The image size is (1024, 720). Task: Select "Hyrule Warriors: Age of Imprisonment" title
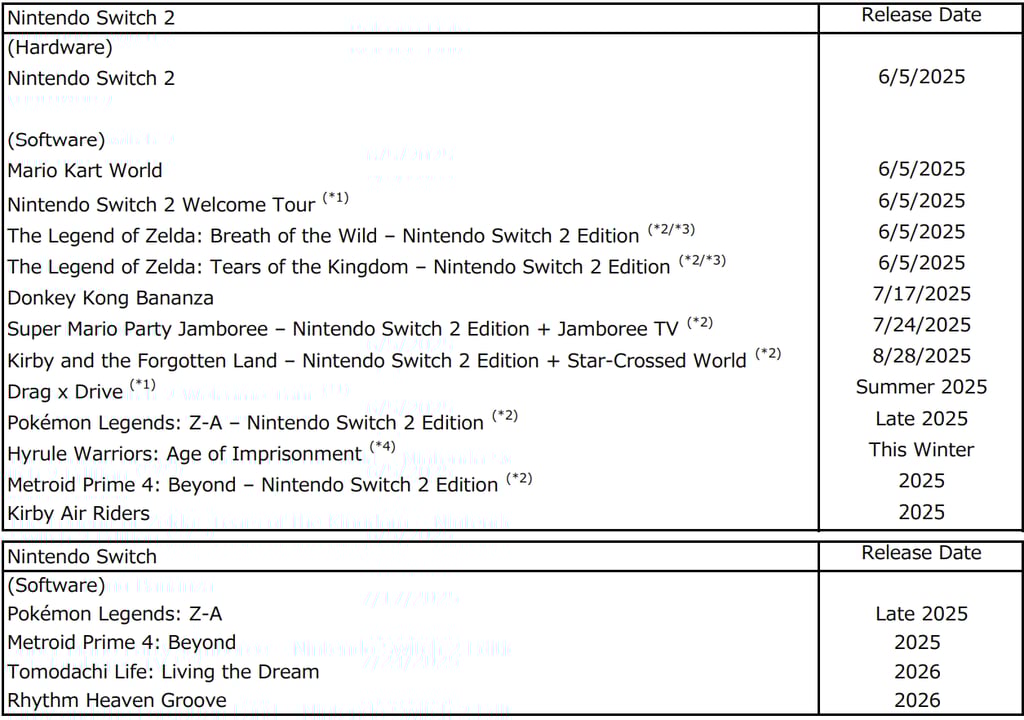[185, 454]
